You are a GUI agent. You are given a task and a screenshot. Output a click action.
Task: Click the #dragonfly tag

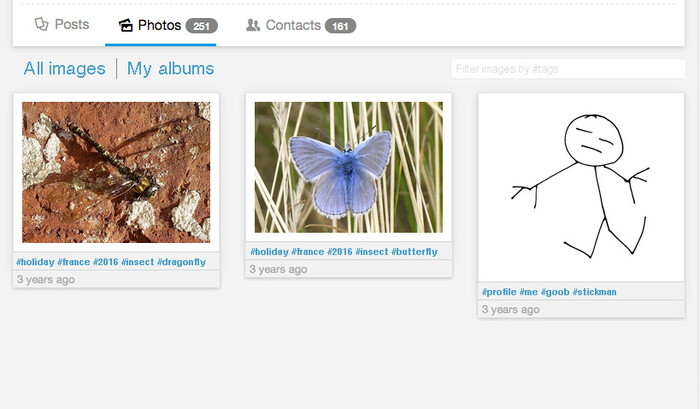pyautogui.click(x=181, y=262)
